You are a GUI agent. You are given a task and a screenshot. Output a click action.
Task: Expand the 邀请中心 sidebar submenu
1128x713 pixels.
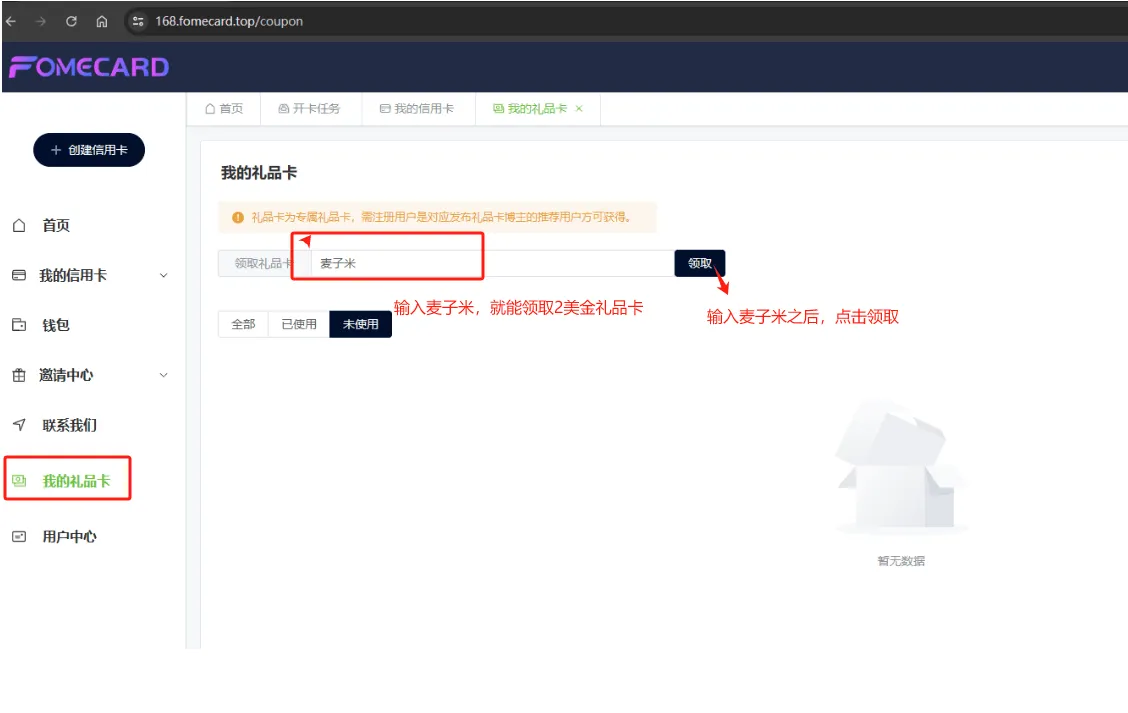point(163,375)
